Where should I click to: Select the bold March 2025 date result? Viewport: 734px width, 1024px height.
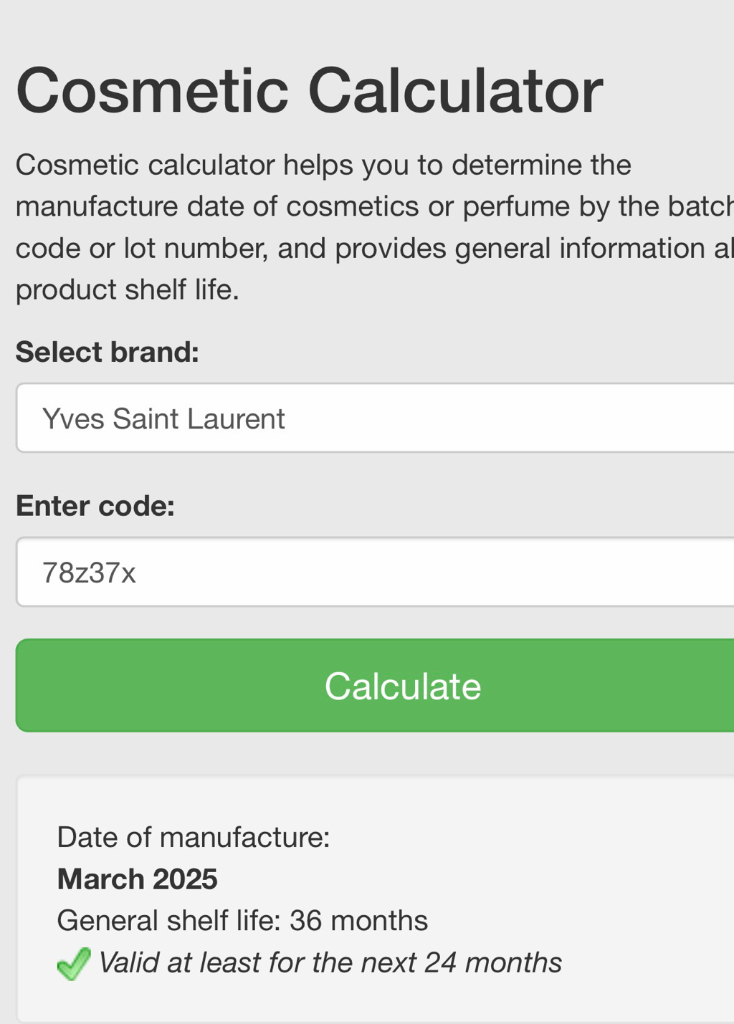137,879
